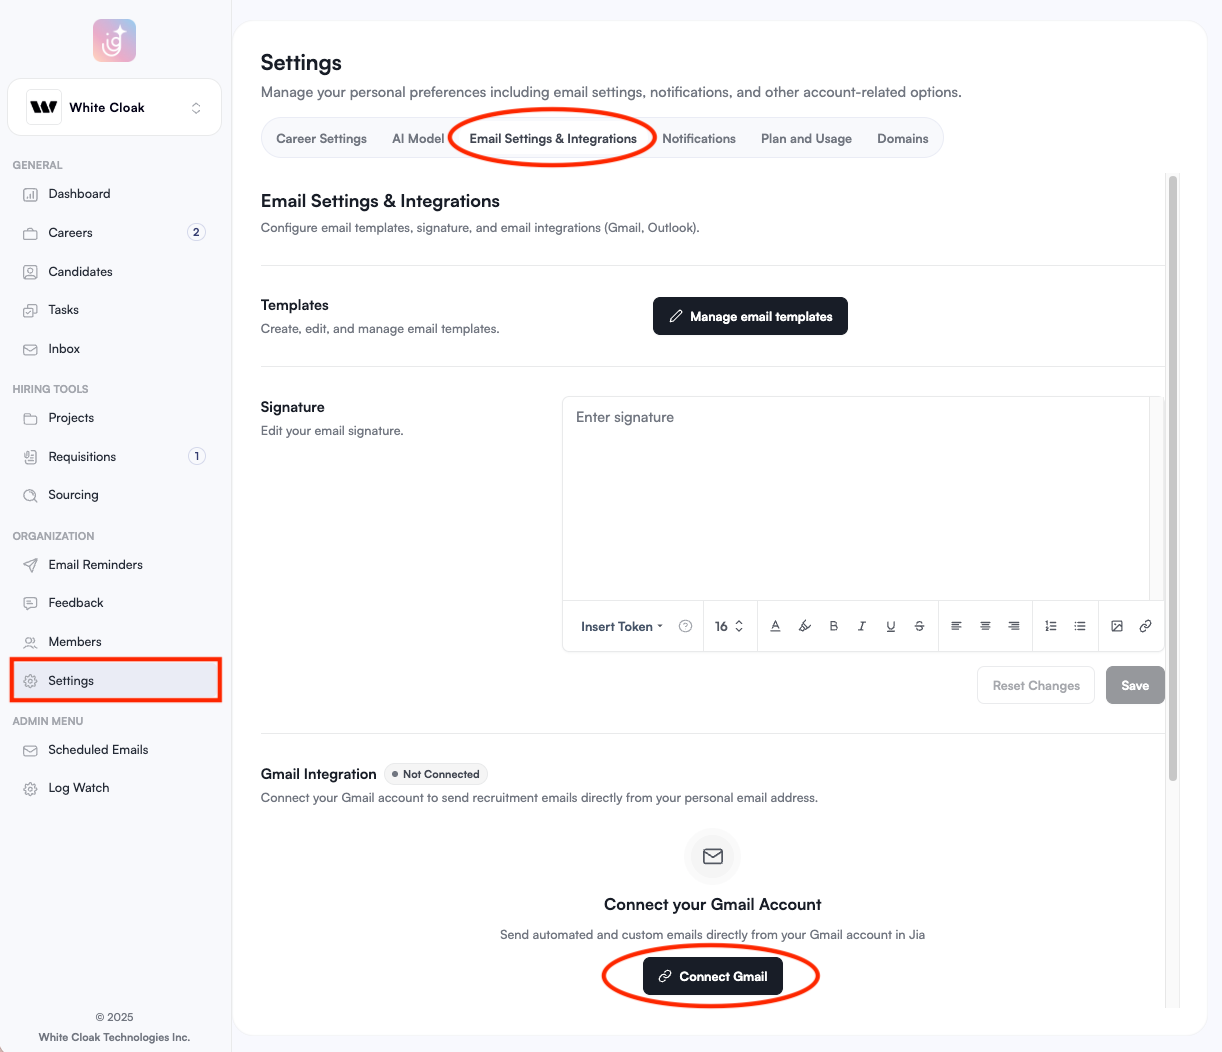1222x1052 pixels.
Task: Open the White Cloak workspace switcher
Action: (x=114, y=106)
